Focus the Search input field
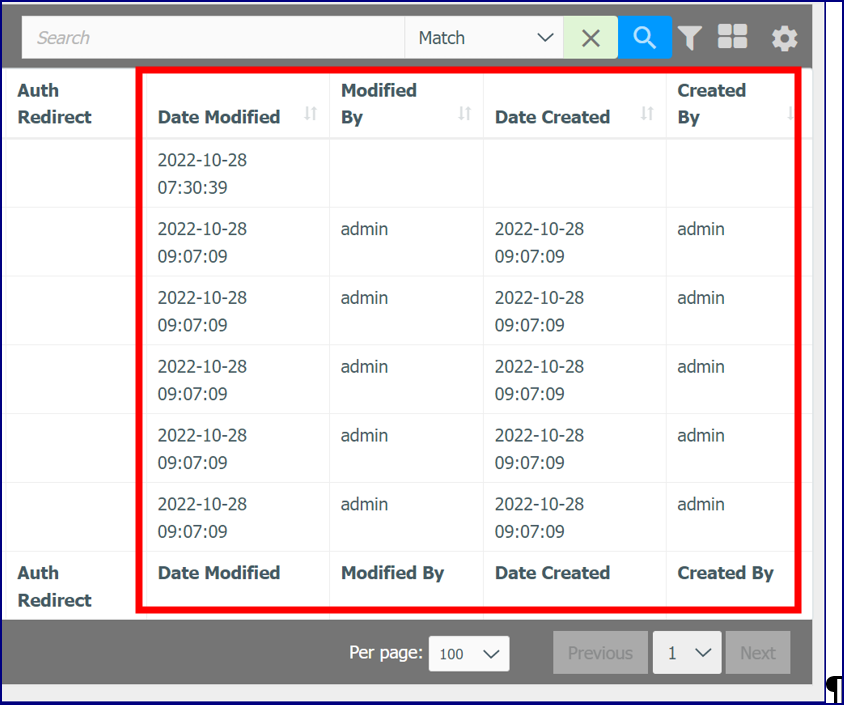Viewport: 844px width, 705px height. pyautogui.click(x=213, y=38)
